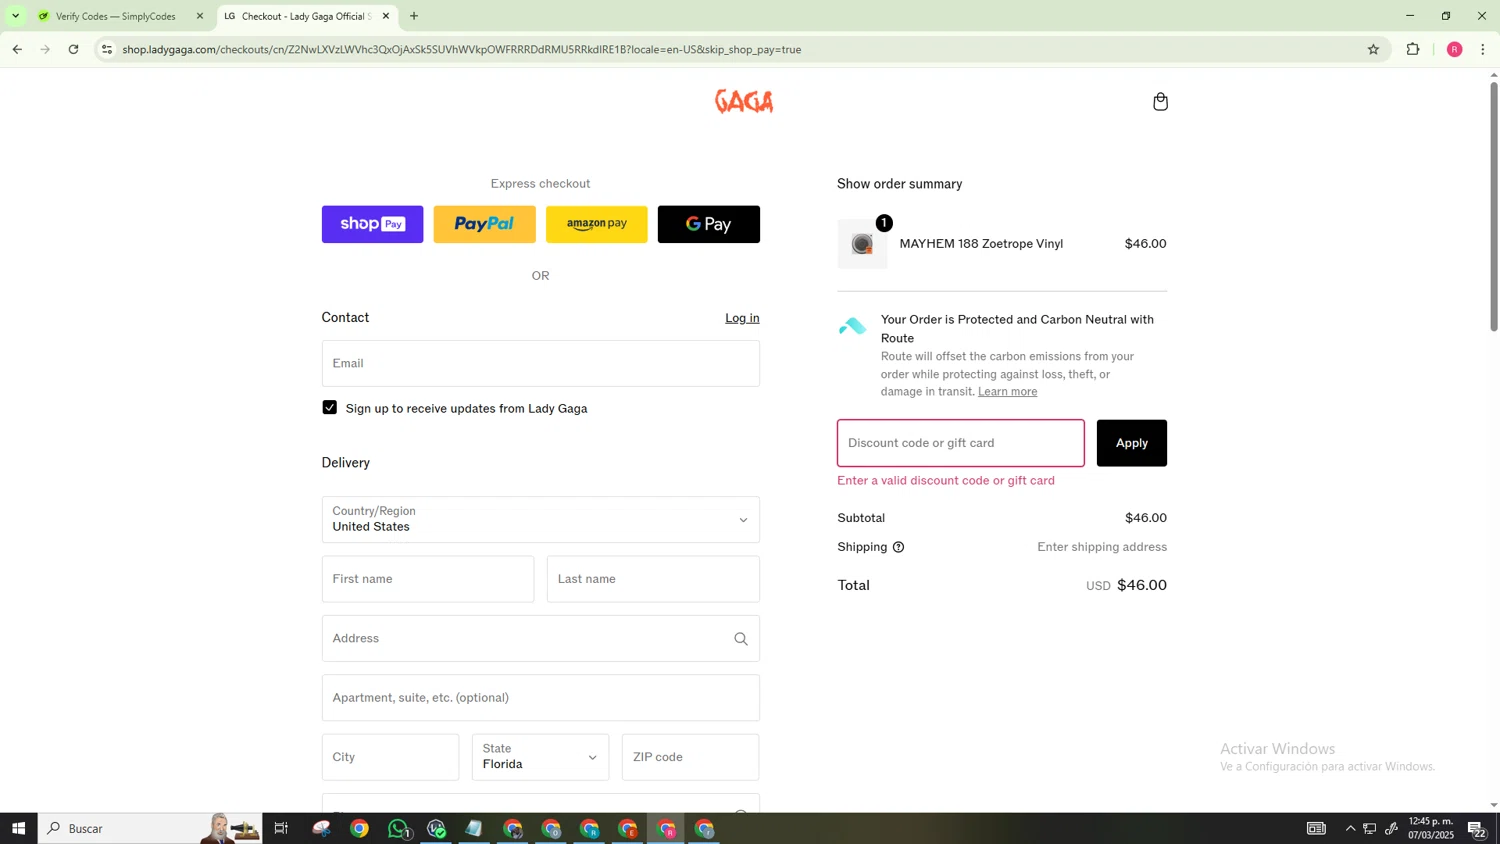Pay with PayPal button

pos(484,224)
